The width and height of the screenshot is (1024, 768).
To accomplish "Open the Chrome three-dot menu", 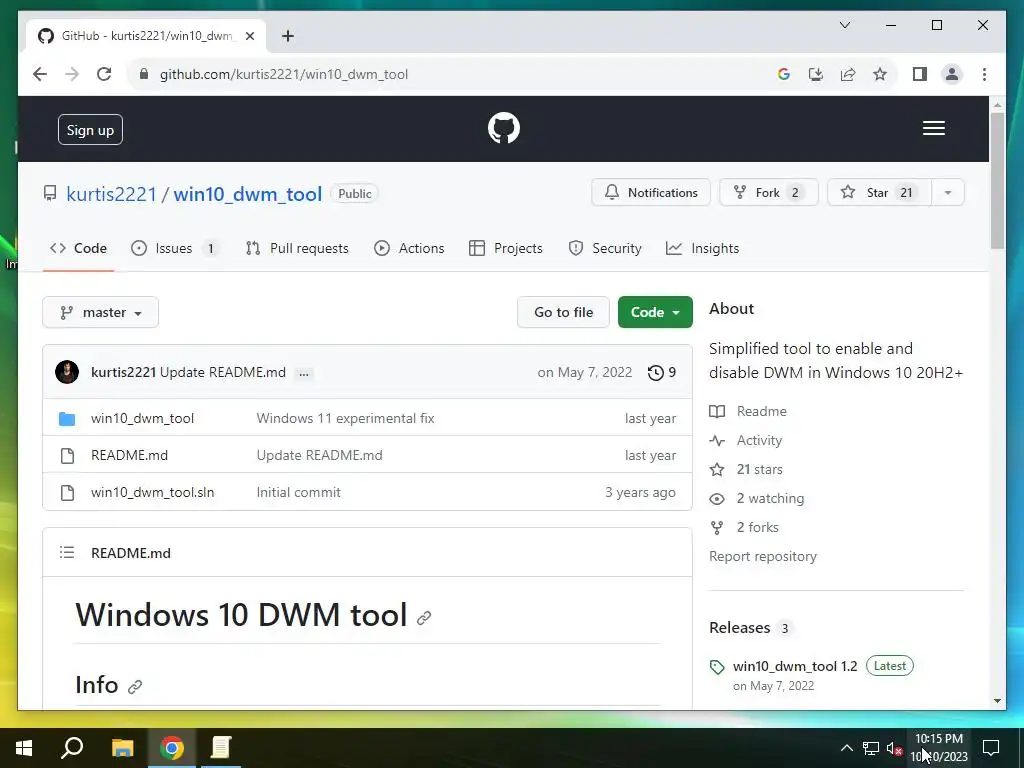I will pyautogui.click(x=984, y=74).
